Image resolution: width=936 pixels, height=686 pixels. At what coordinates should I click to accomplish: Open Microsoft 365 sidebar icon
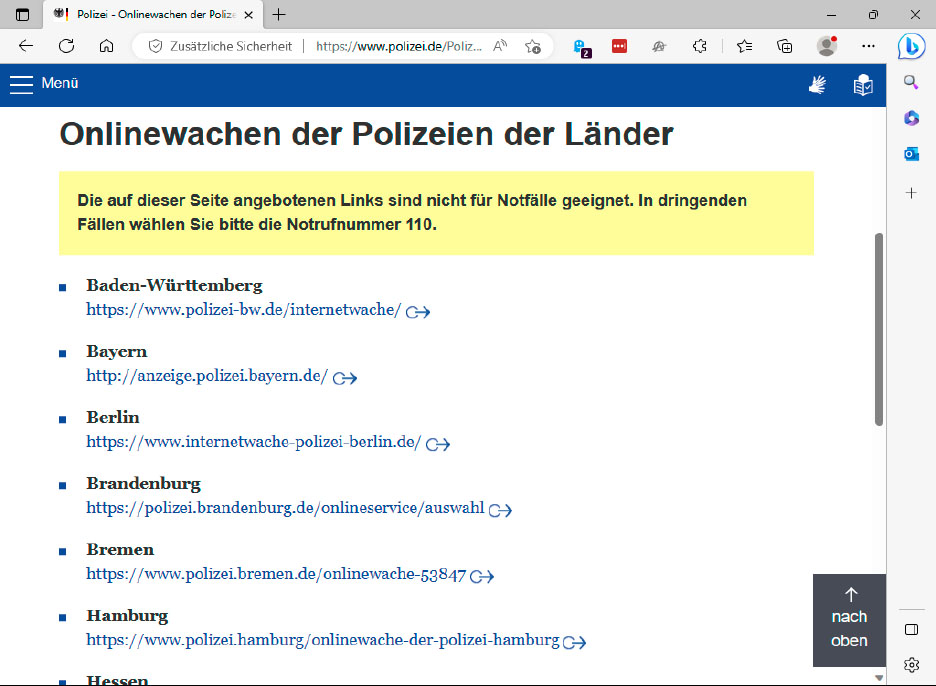point(911,118)
